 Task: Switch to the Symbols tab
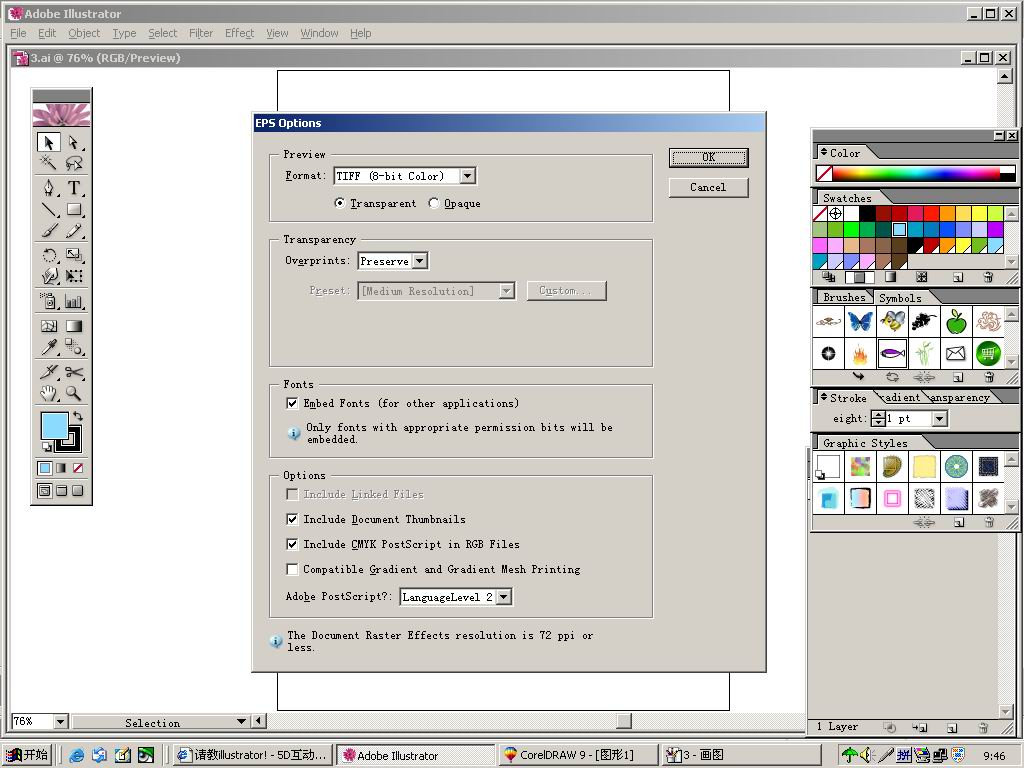coord(900,298)
